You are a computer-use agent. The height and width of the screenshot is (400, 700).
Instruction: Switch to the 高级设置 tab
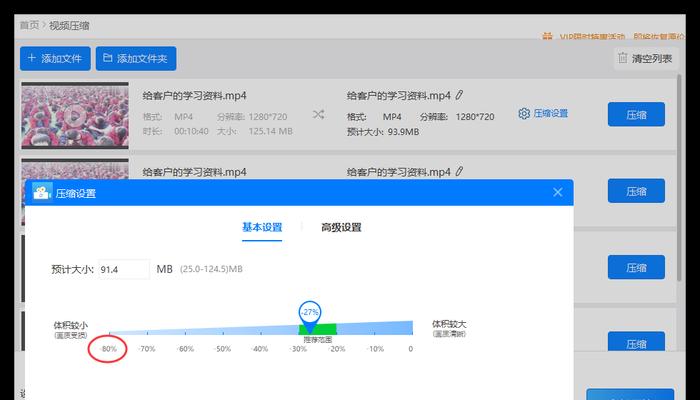[x=341, y=227]
